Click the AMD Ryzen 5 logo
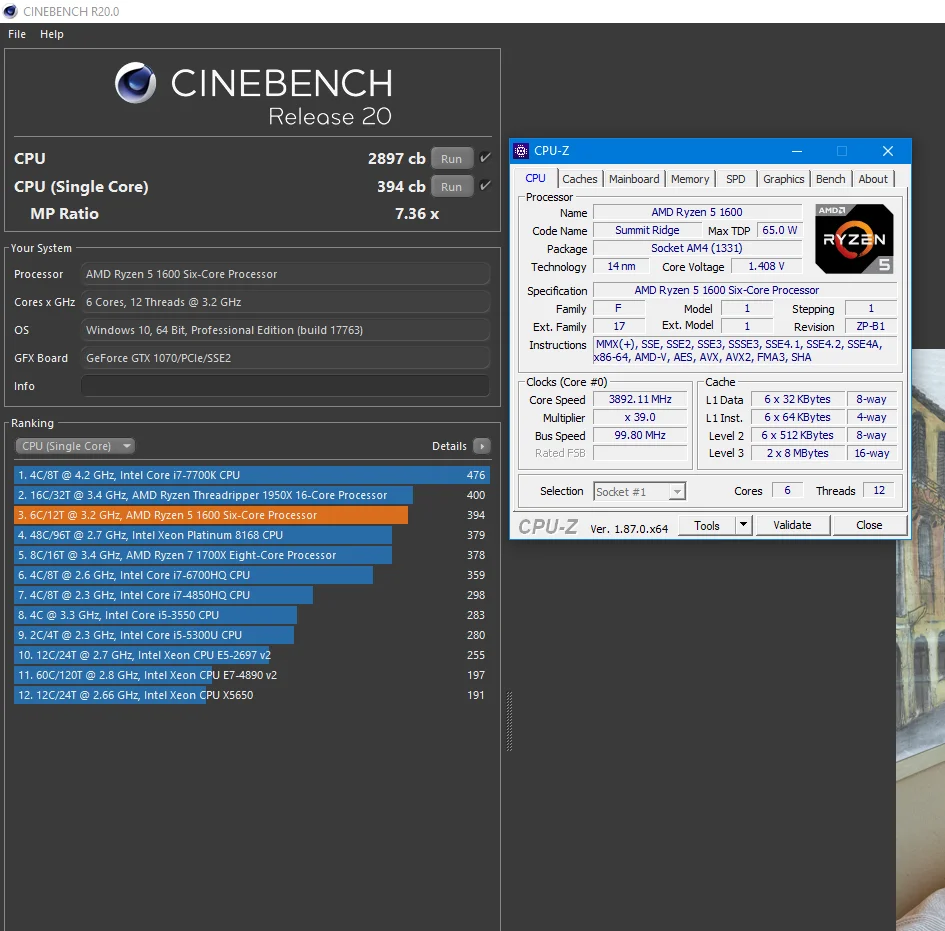Screen dimensions: 945x931 coord(854,239)
